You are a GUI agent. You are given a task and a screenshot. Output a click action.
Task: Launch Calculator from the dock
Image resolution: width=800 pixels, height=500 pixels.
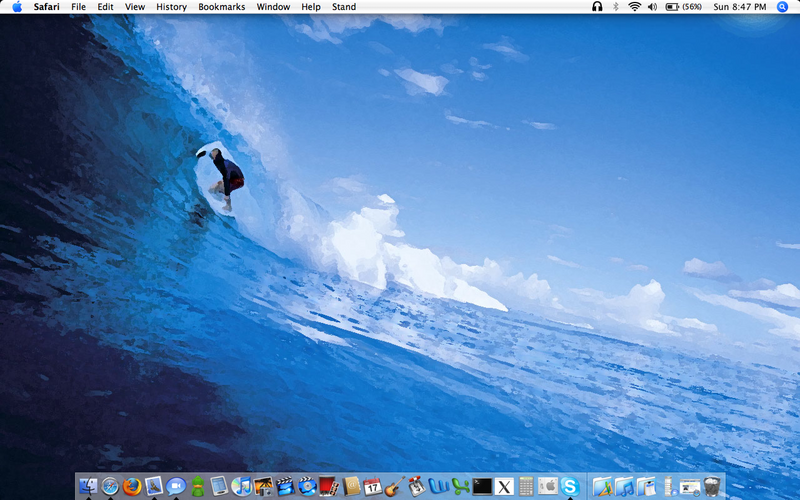click(526, 487)
